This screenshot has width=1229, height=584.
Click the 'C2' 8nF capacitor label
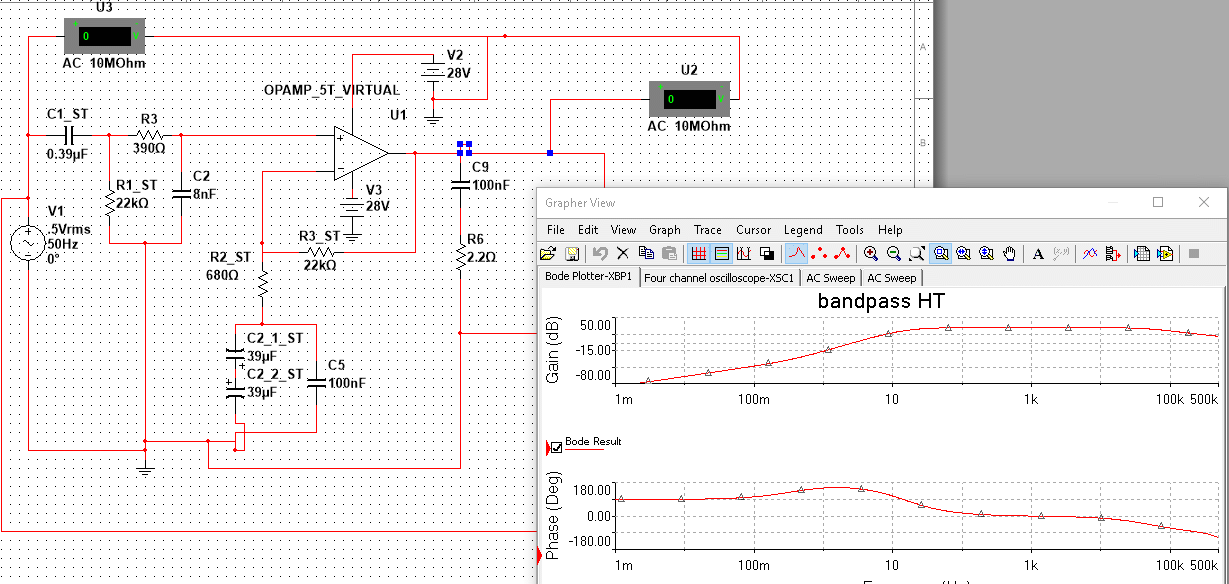pyautogui.click(x=201, y=176)
